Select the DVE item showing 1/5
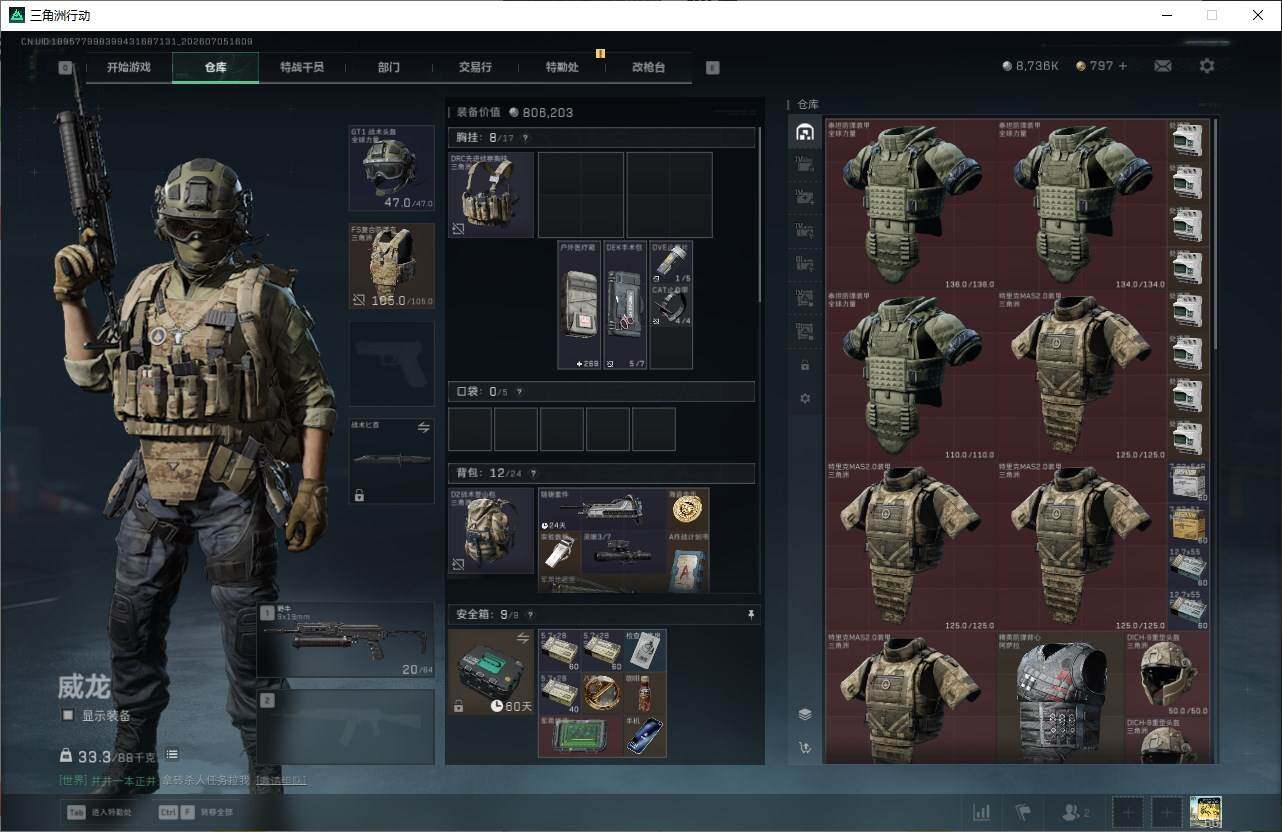Viewport: 1282px width, 832px height. pos(671,262)
